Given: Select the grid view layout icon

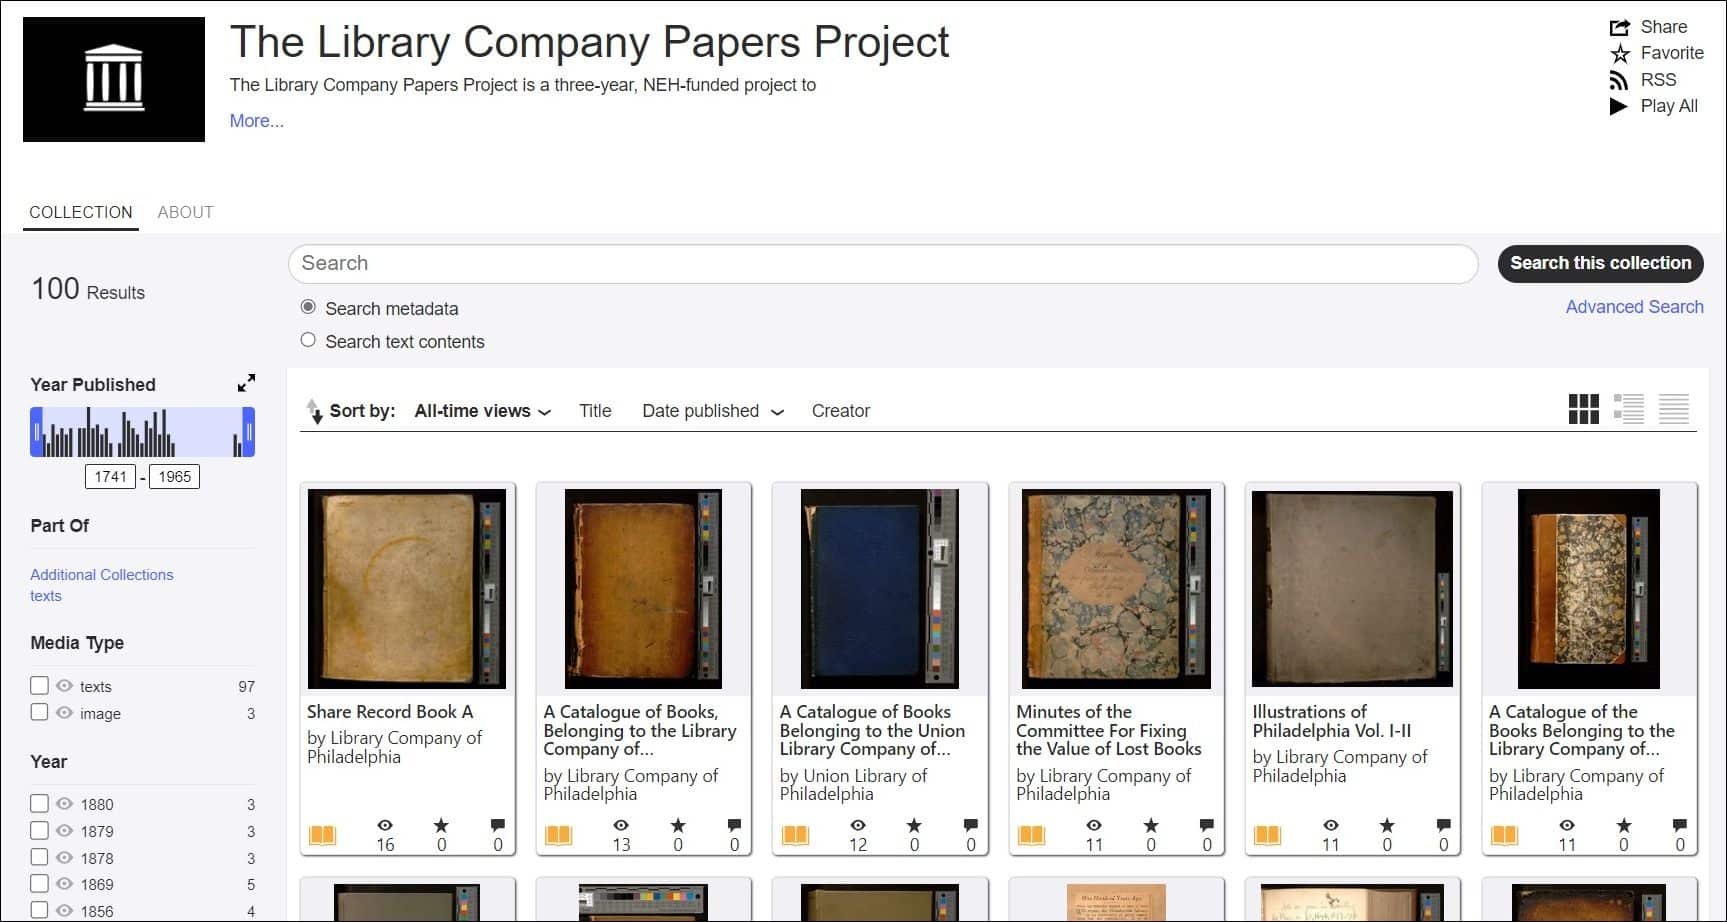Looking at the screenshot, I should pyautogui.click(x=1583, y=409).
